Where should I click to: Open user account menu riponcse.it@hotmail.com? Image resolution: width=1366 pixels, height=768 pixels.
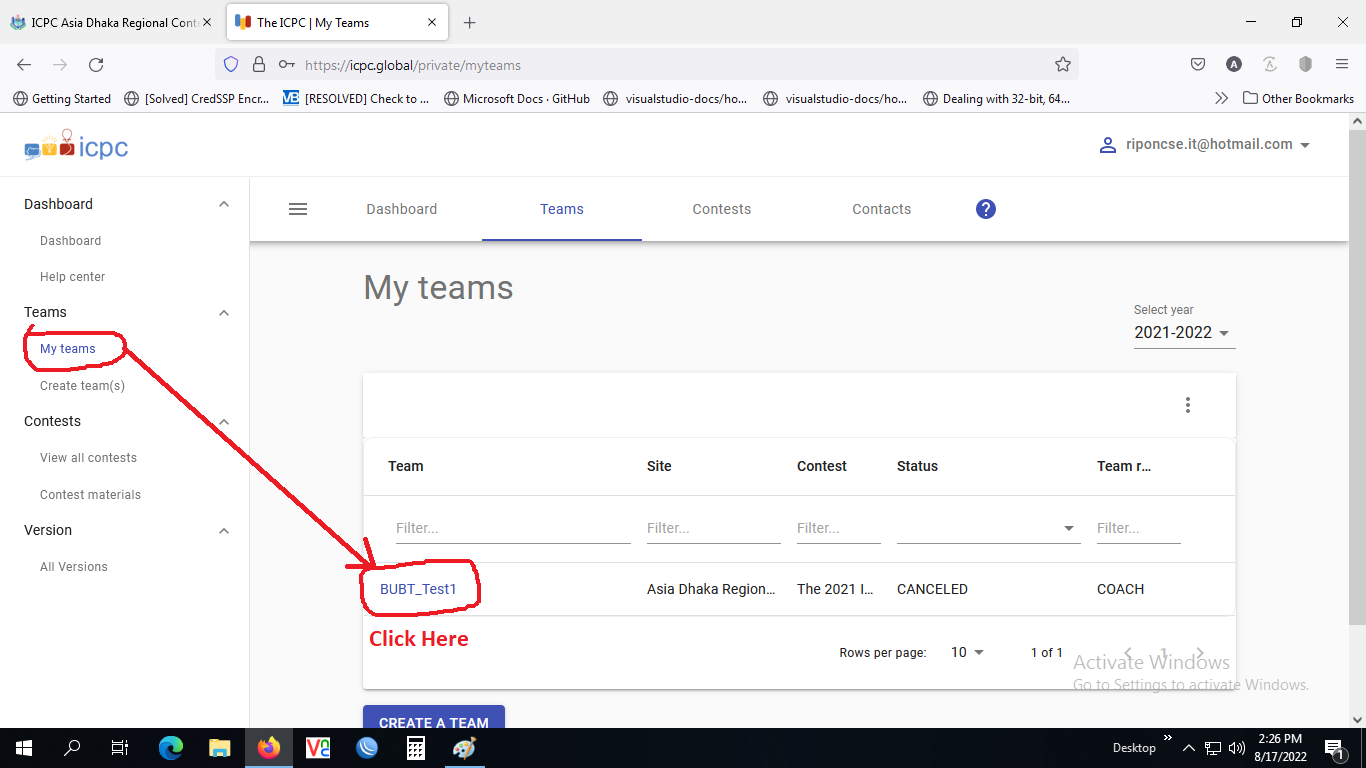pyautogui.click(x=1205, y=145)
